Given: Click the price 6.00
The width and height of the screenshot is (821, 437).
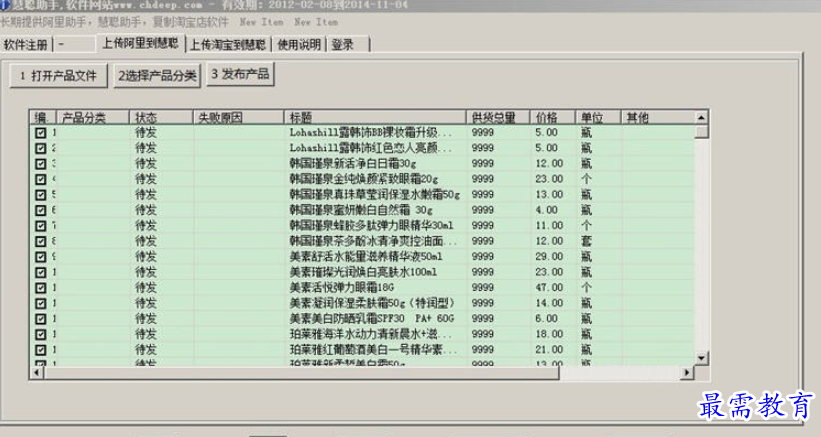Looking at the screenshot, I should pyautogui.click(x=546, y=319).
